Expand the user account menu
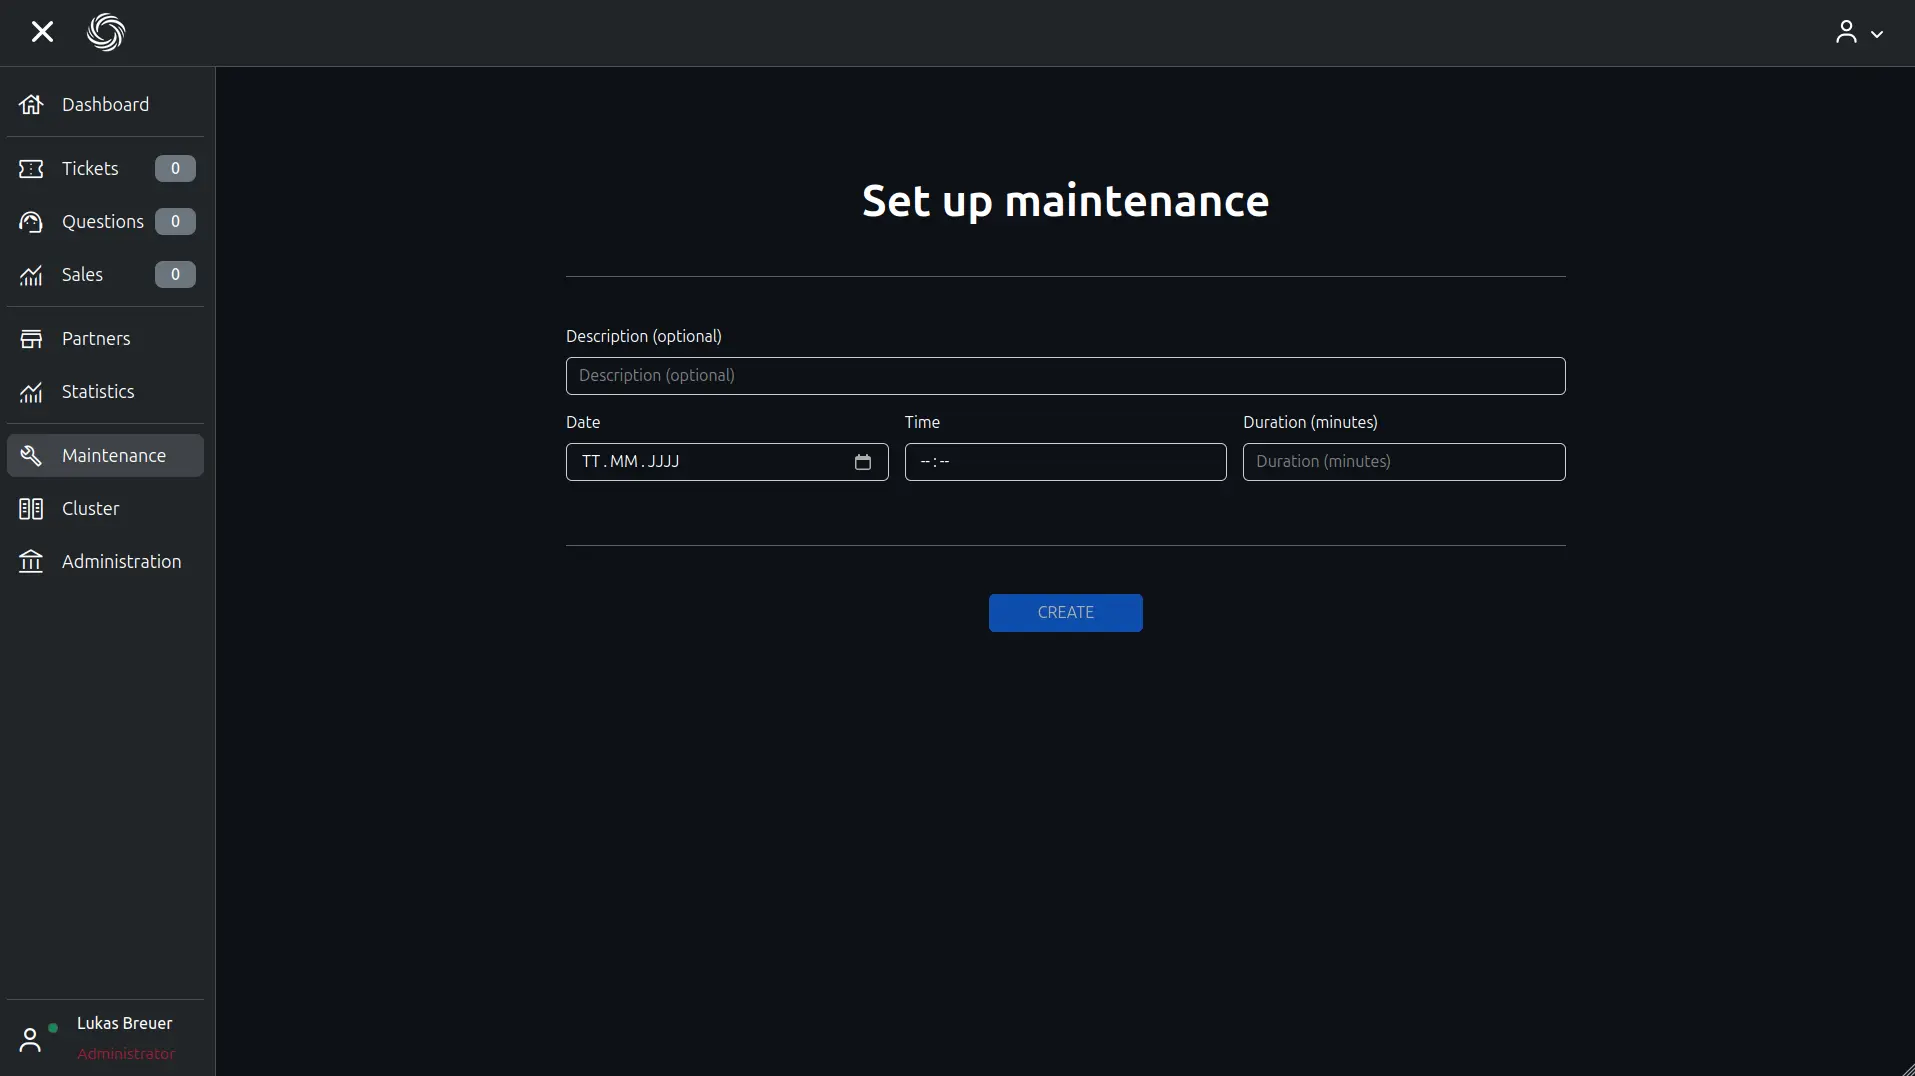 coord(1858,33)
